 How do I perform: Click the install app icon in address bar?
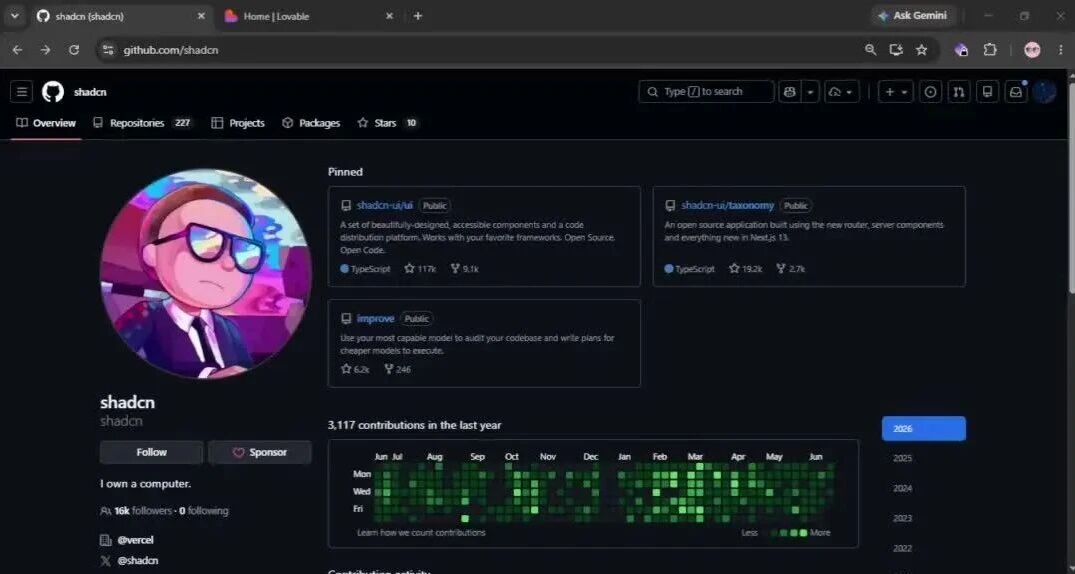[x=896, y=50]
